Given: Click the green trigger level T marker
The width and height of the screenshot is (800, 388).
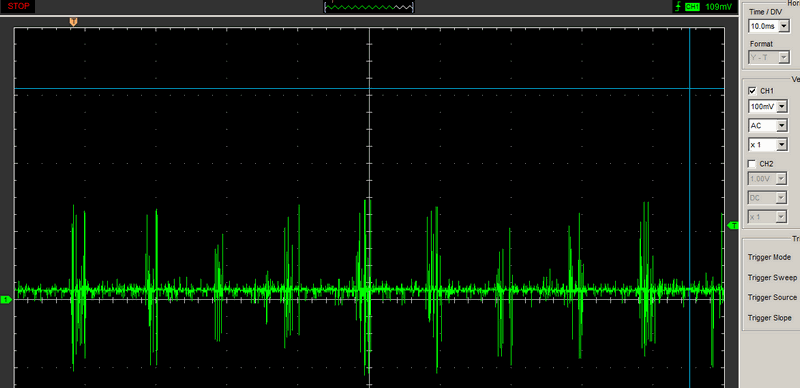Looking at the screenshot, I should point(733,225).
